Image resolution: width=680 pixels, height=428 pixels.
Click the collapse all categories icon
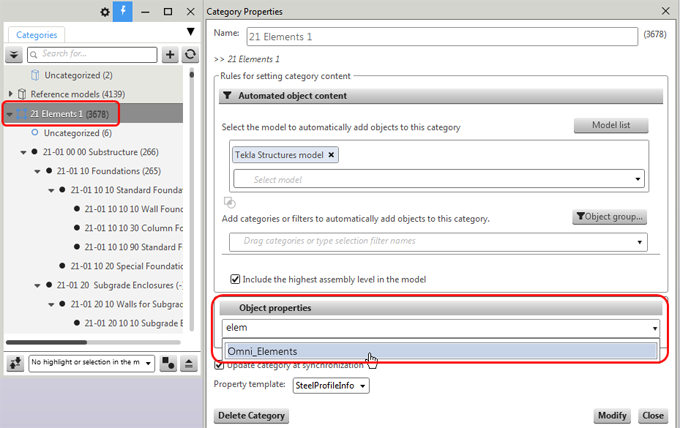tap(14, 54)
